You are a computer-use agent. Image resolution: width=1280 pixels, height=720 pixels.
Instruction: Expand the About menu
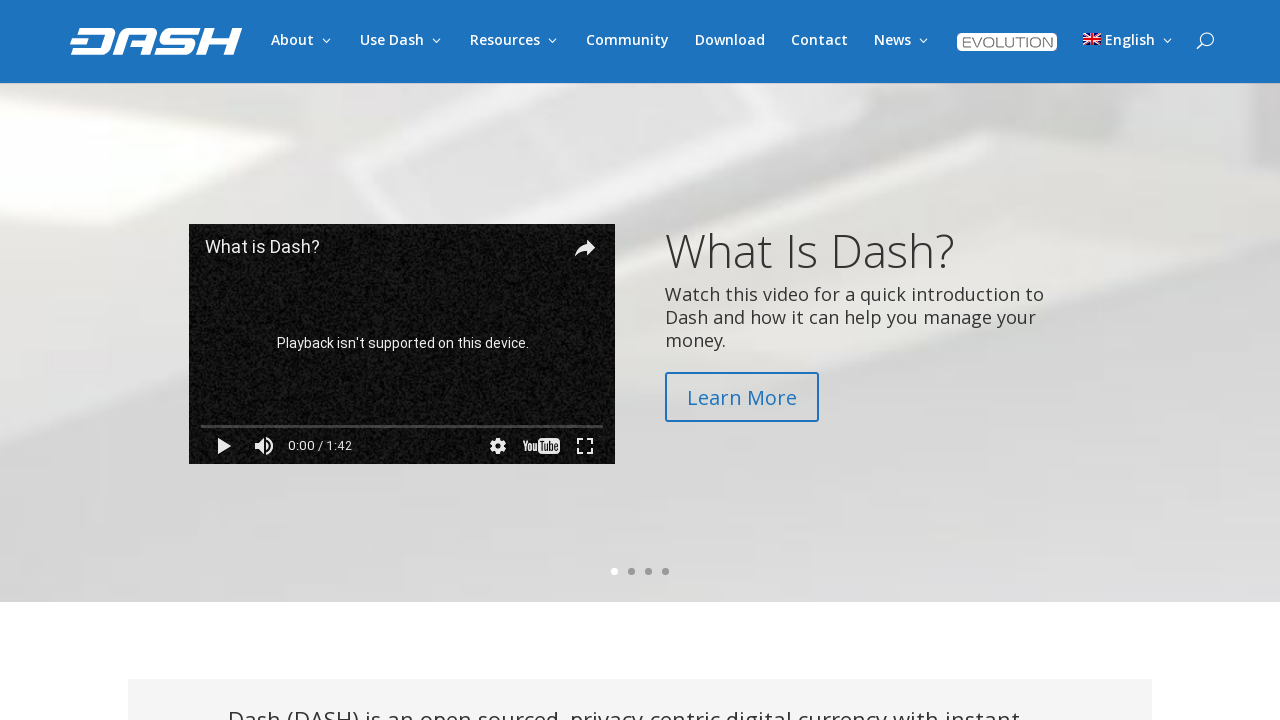pyautogui.click(x=301, y=40)
